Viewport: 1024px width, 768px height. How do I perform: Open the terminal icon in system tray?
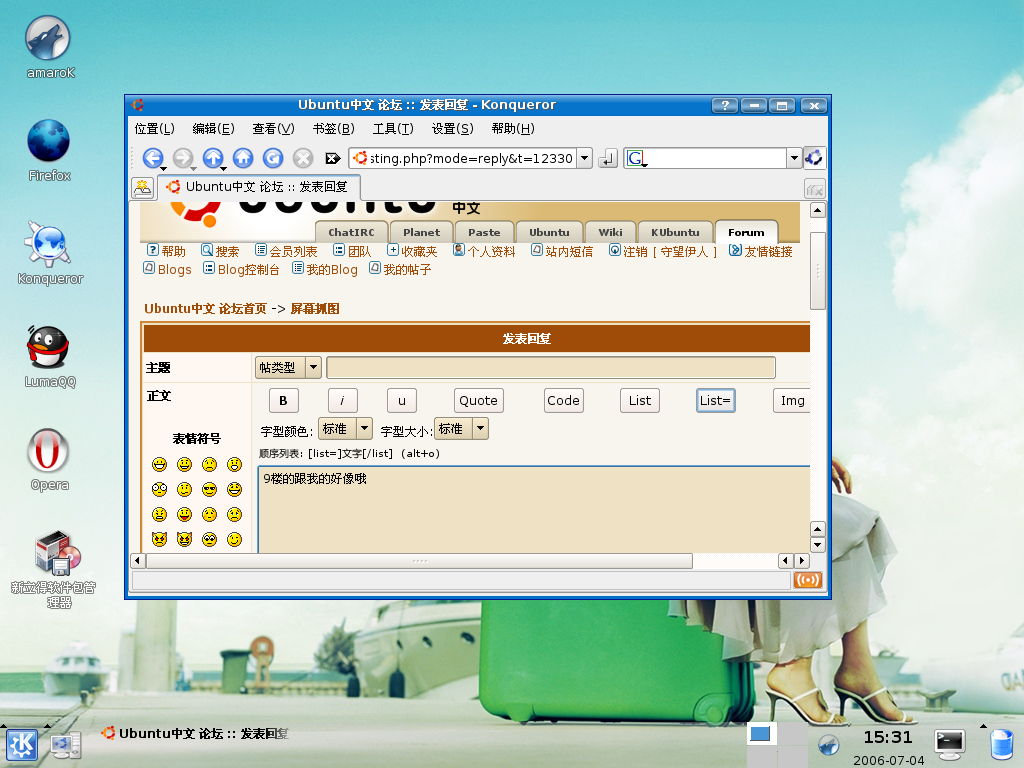(950, 743)
